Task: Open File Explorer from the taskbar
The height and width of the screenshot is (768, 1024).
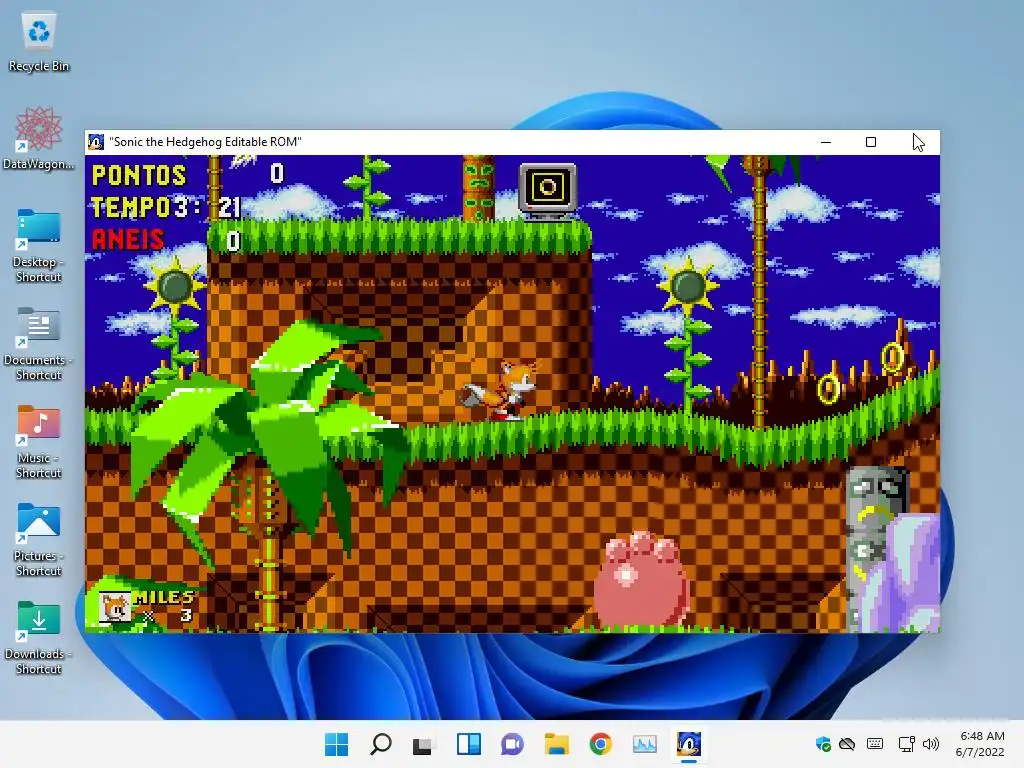Action: (x=556, y=744)
